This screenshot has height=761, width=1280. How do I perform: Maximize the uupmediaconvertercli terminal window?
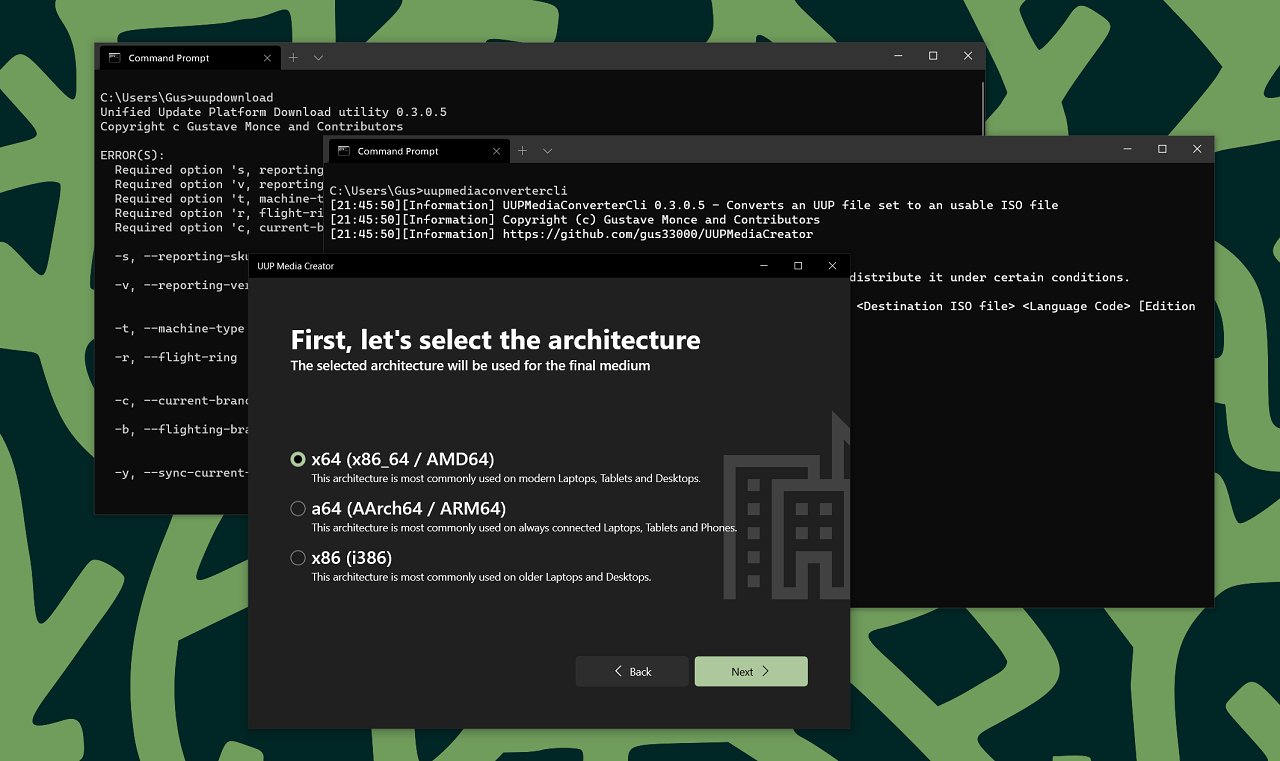[x=1162, y=149]
